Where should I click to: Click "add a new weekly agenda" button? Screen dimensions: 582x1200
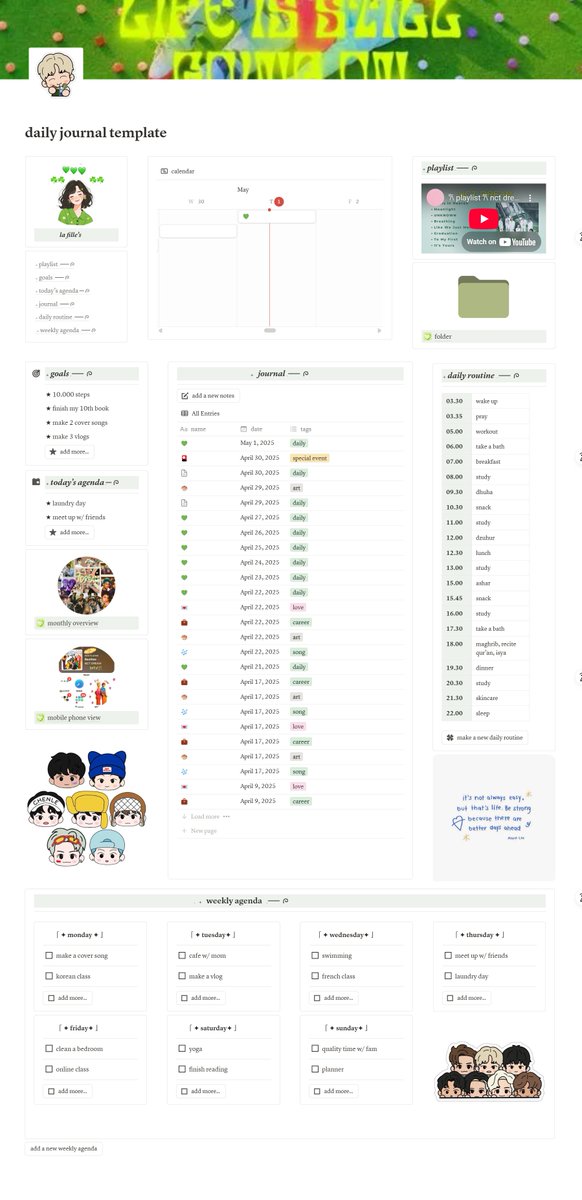(64, 1148)
